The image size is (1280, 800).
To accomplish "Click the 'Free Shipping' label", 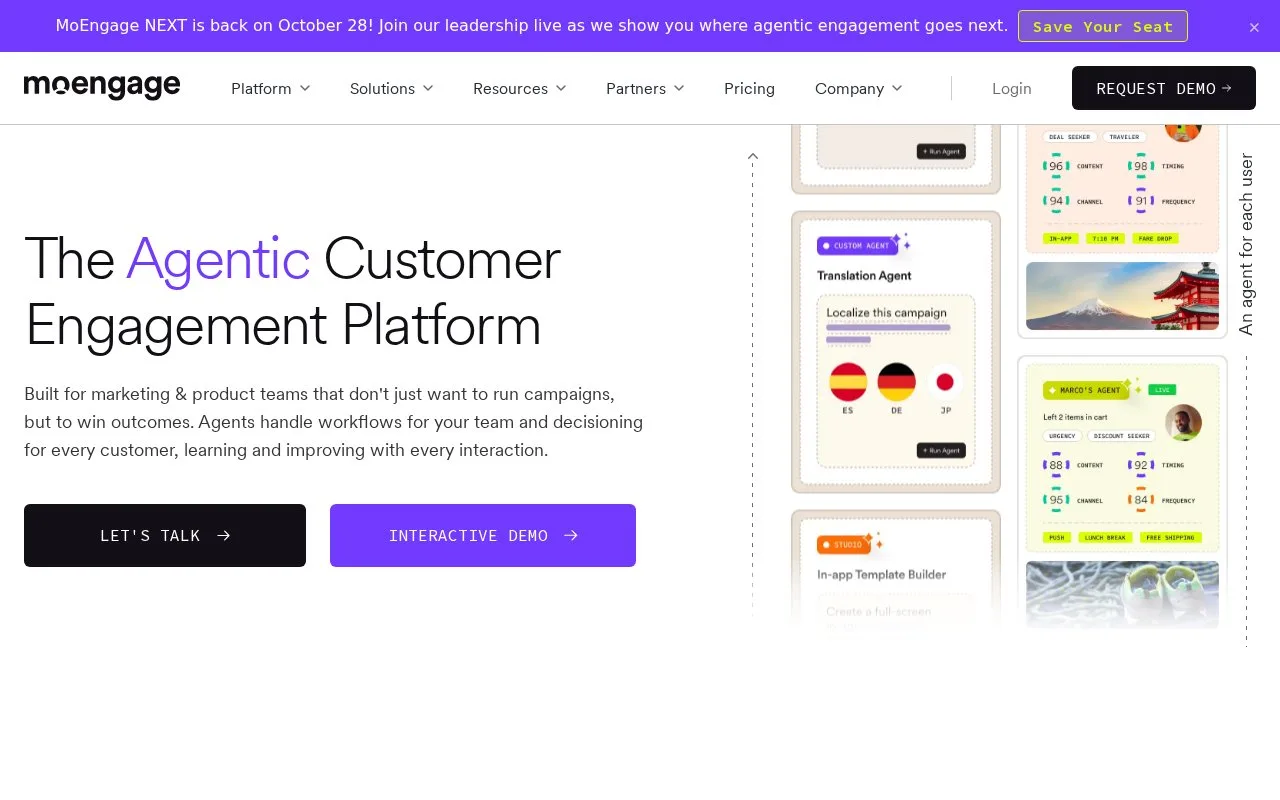I will pos(1169,538).
